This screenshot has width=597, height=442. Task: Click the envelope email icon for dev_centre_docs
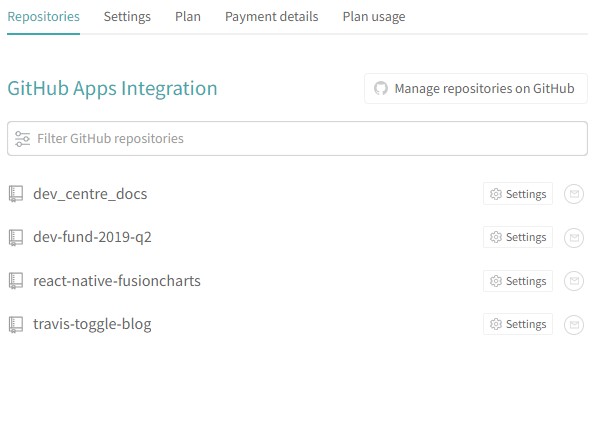click(x=574, y=194)
